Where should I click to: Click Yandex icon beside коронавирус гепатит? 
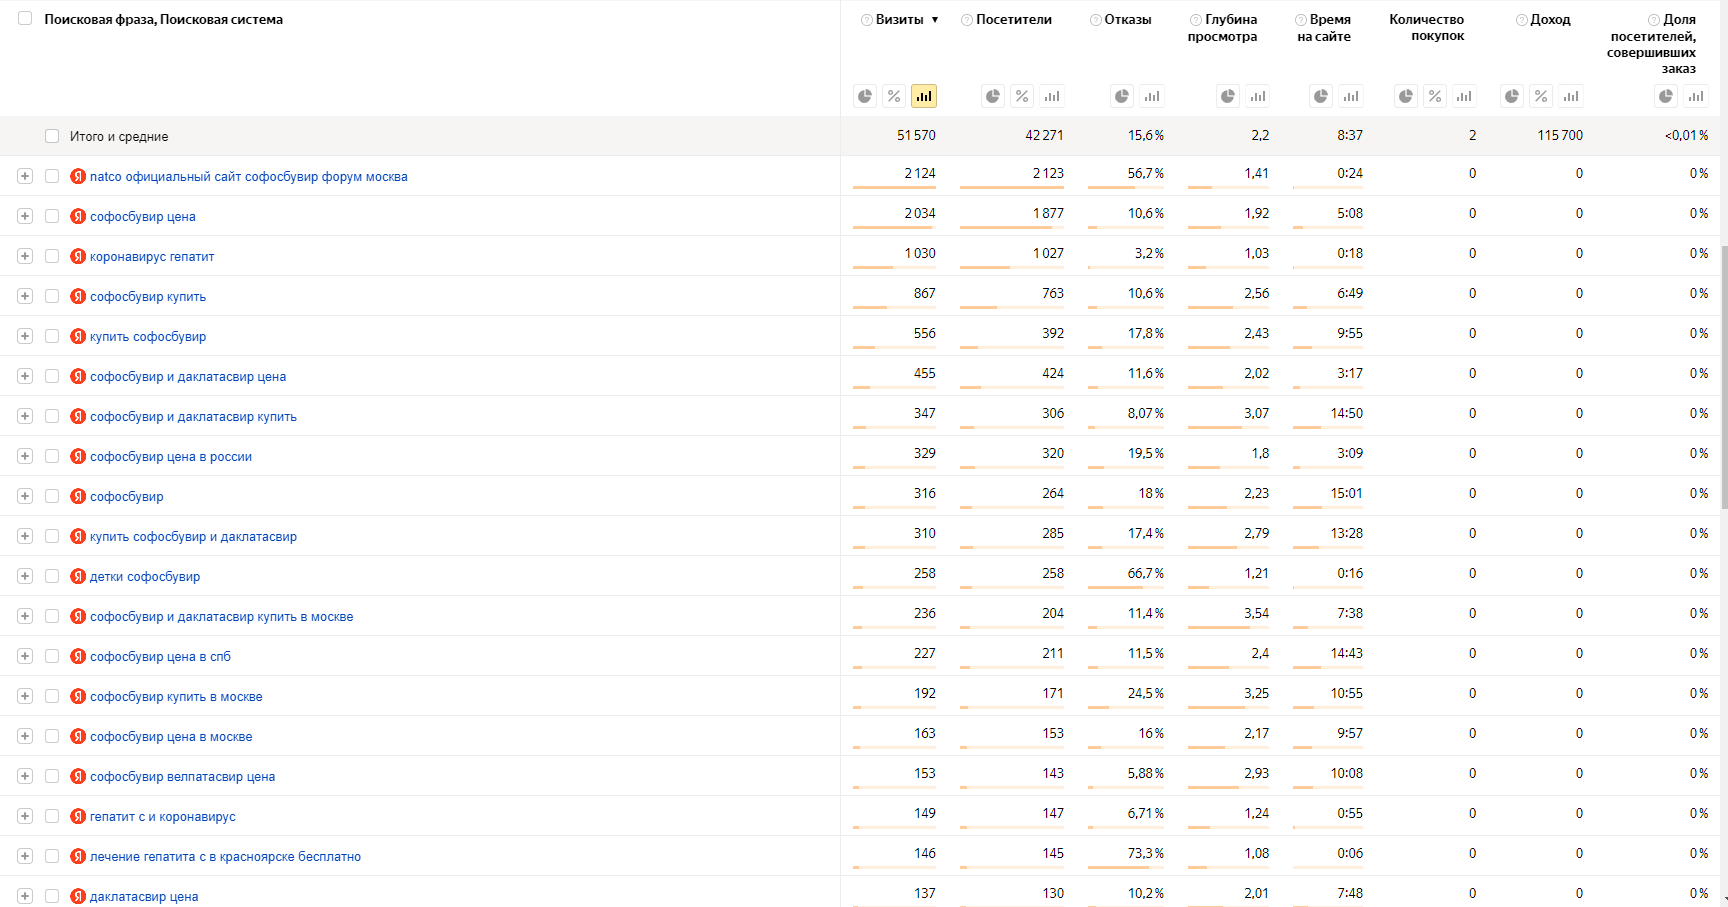tap(78, 256)
